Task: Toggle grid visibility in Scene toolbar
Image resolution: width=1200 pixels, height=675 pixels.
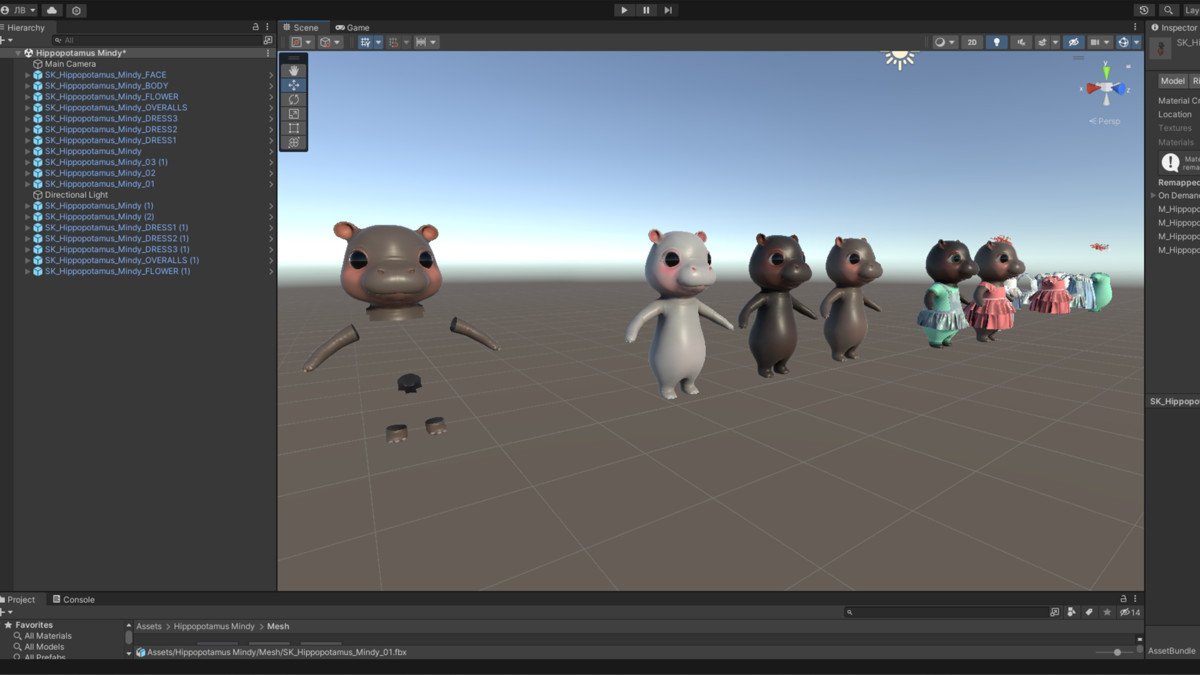Action: (x=365, y=42)
